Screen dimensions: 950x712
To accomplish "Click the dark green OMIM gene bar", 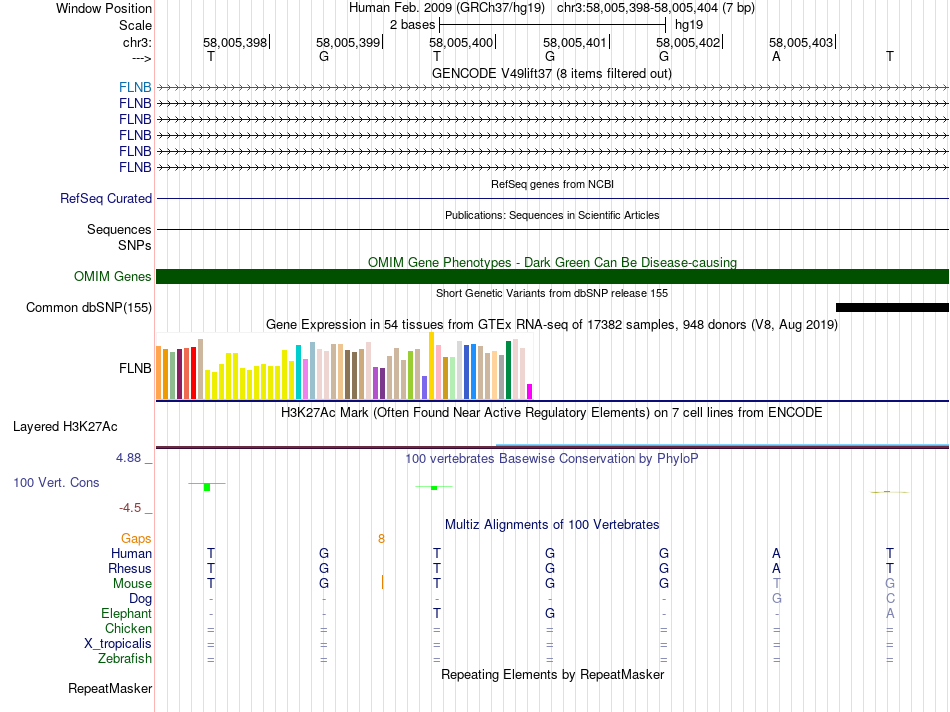I will coord(552,276).
